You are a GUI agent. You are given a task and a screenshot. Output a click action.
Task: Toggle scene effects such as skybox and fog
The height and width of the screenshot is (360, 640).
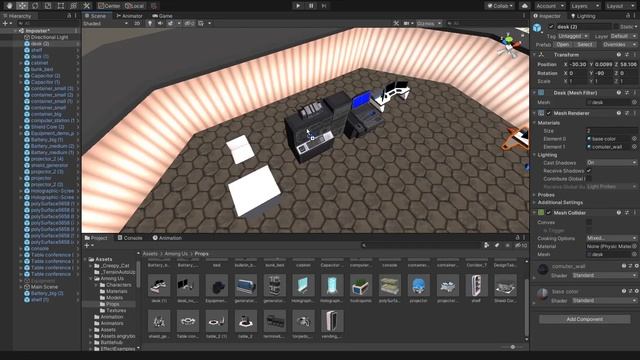[x=170, y=23]
